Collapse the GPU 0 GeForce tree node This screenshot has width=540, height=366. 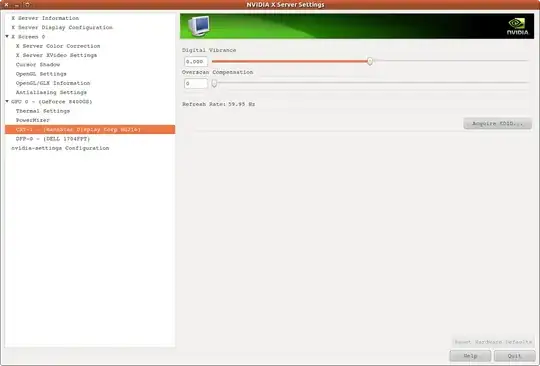[x=7, y=101]
